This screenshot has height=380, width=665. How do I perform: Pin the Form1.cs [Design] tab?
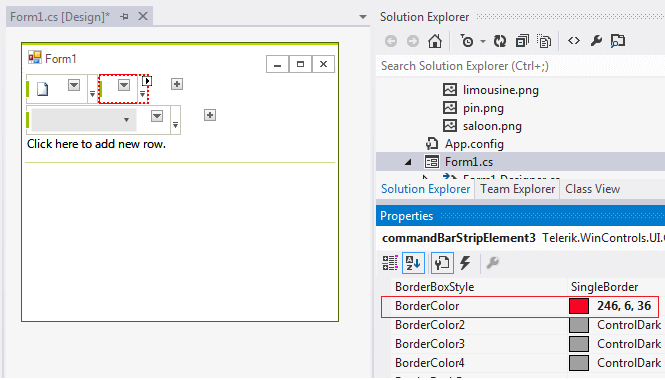coord(124,17)
